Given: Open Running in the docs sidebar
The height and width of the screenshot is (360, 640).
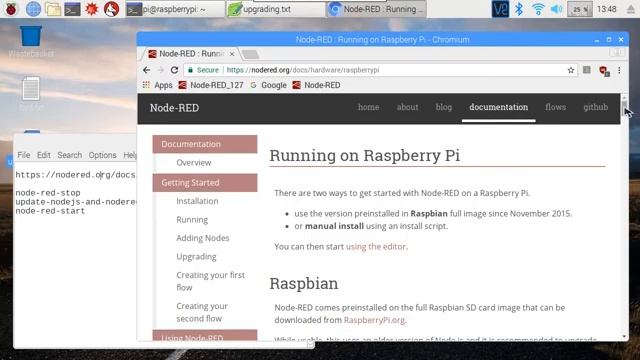Looking at the screenshot, I should [x=192, y=220].
